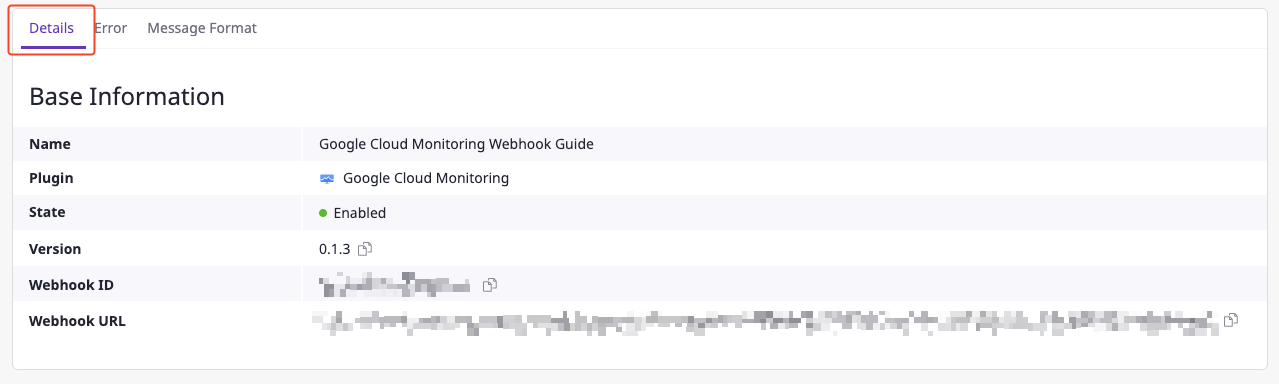The height and width of the screenshot is (384, 1279).
Task: Click the green Enabled status dot
Action: pyautogui.click(x=323, y=213)
